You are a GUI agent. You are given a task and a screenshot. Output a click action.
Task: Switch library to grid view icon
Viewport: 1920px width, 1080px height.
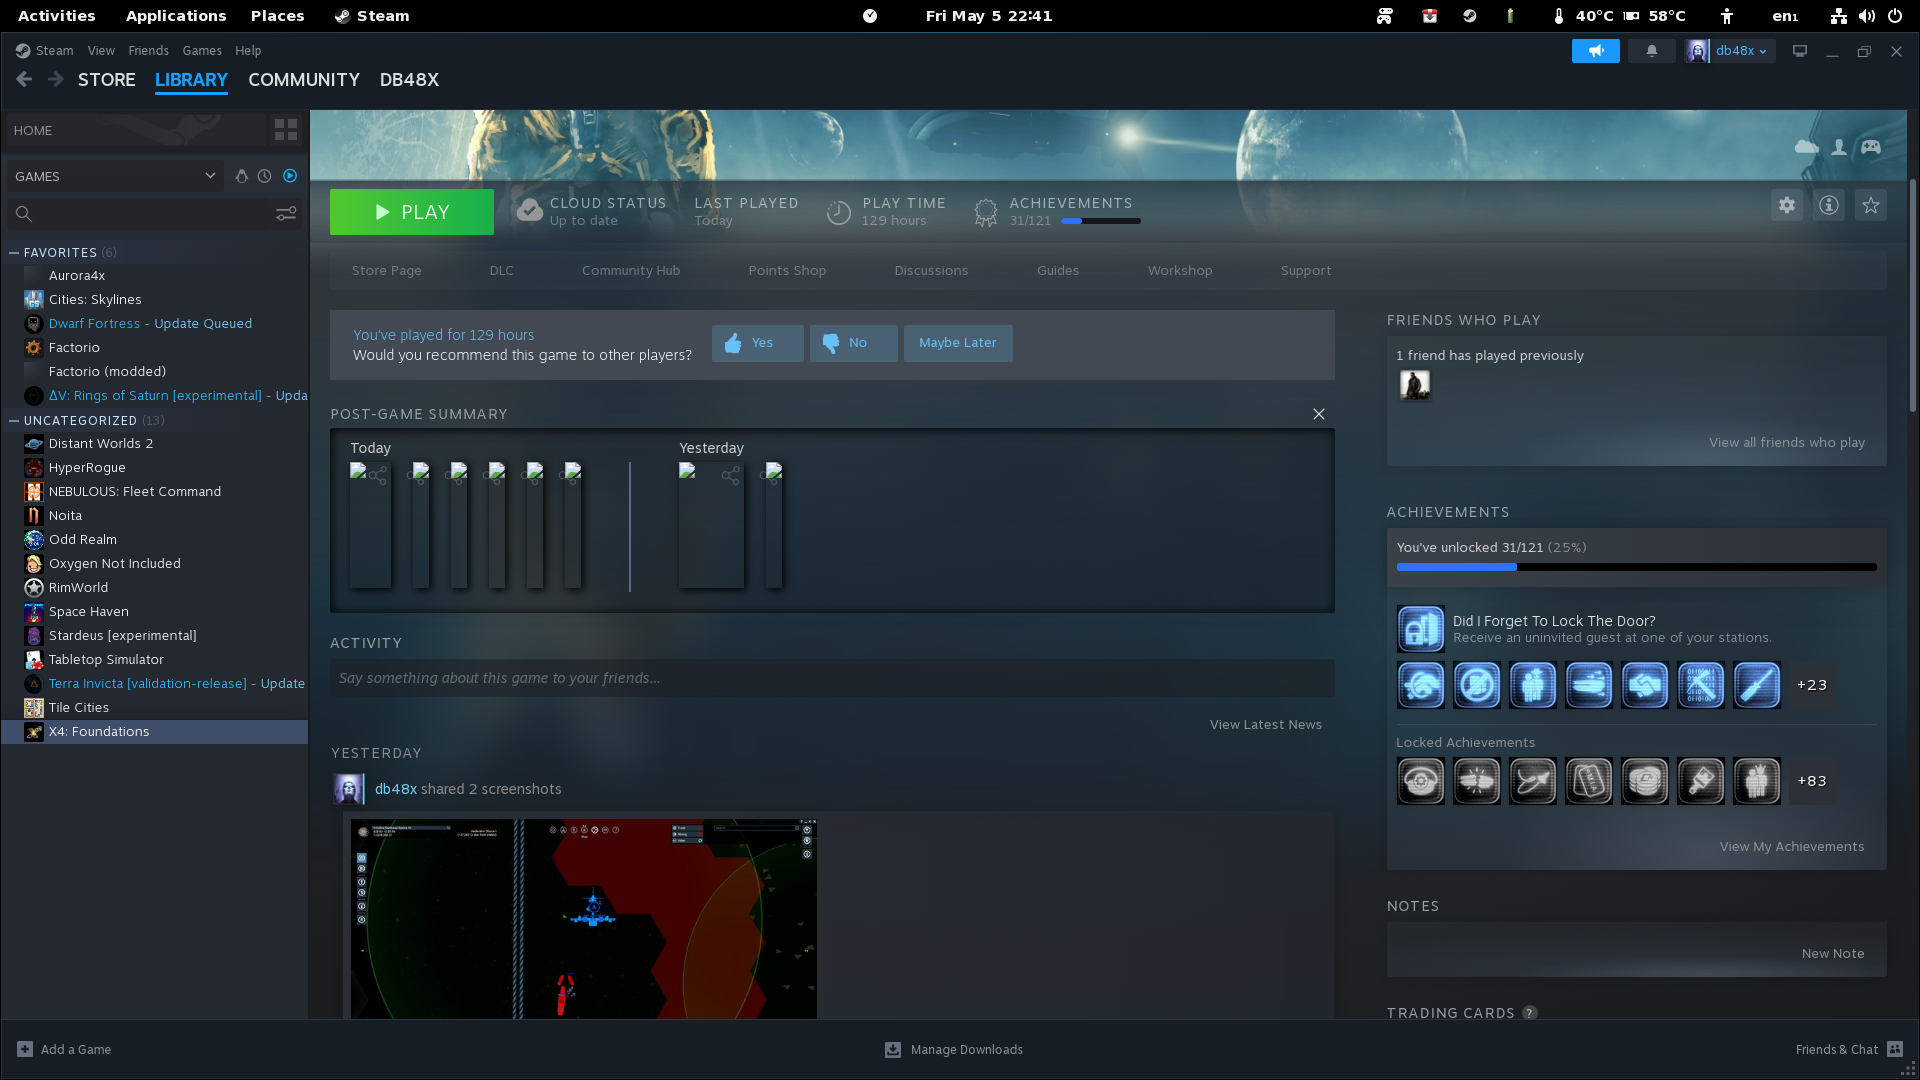click(x=286, y=130)
